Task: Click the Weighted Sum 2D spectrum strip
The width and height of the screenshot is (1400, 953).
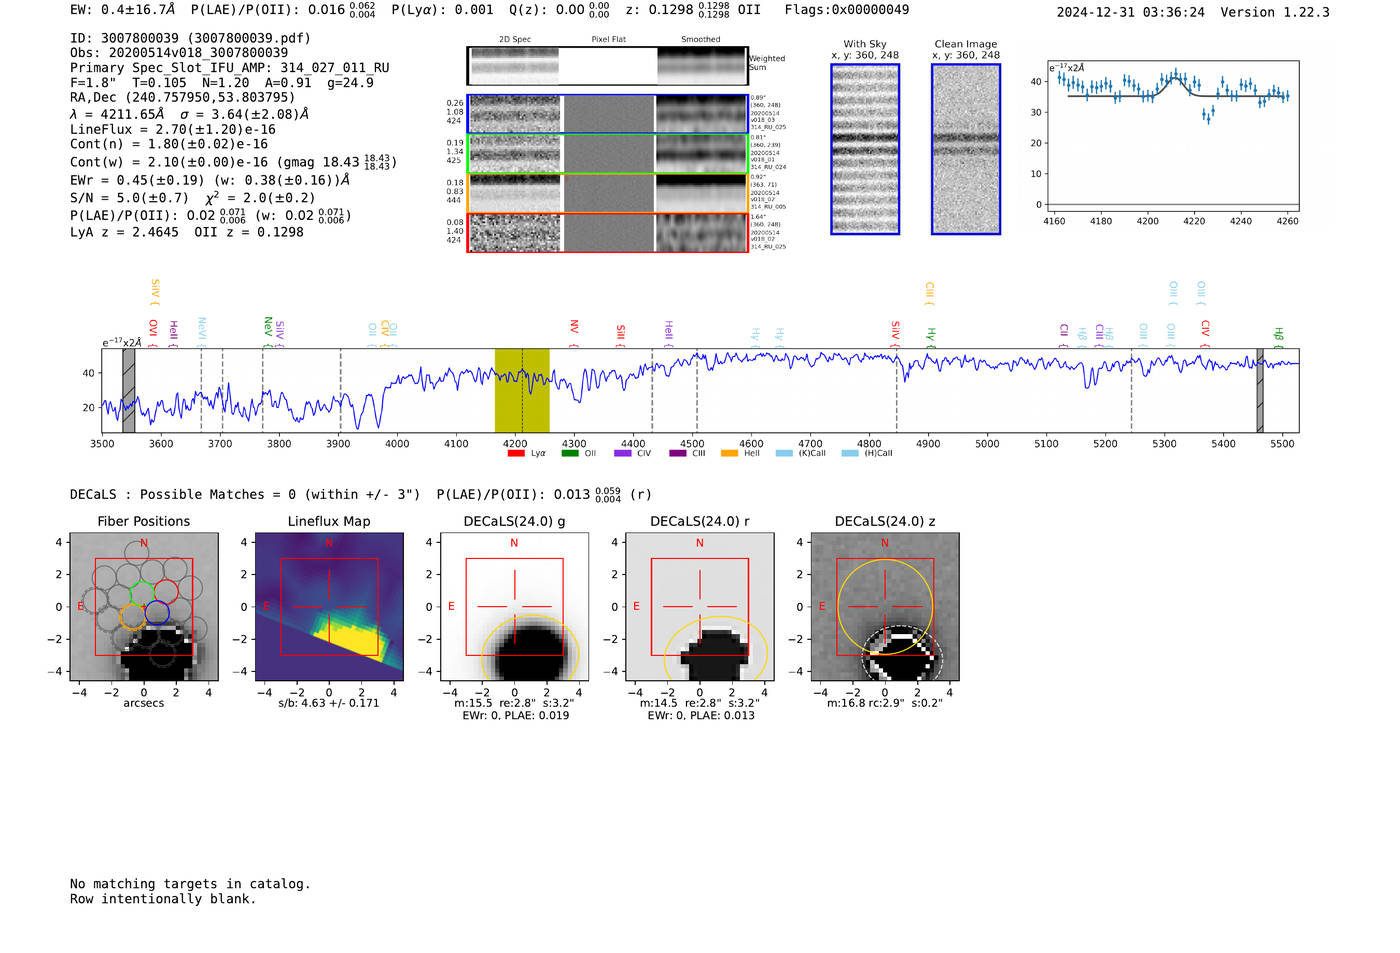Action: point(607,66)
